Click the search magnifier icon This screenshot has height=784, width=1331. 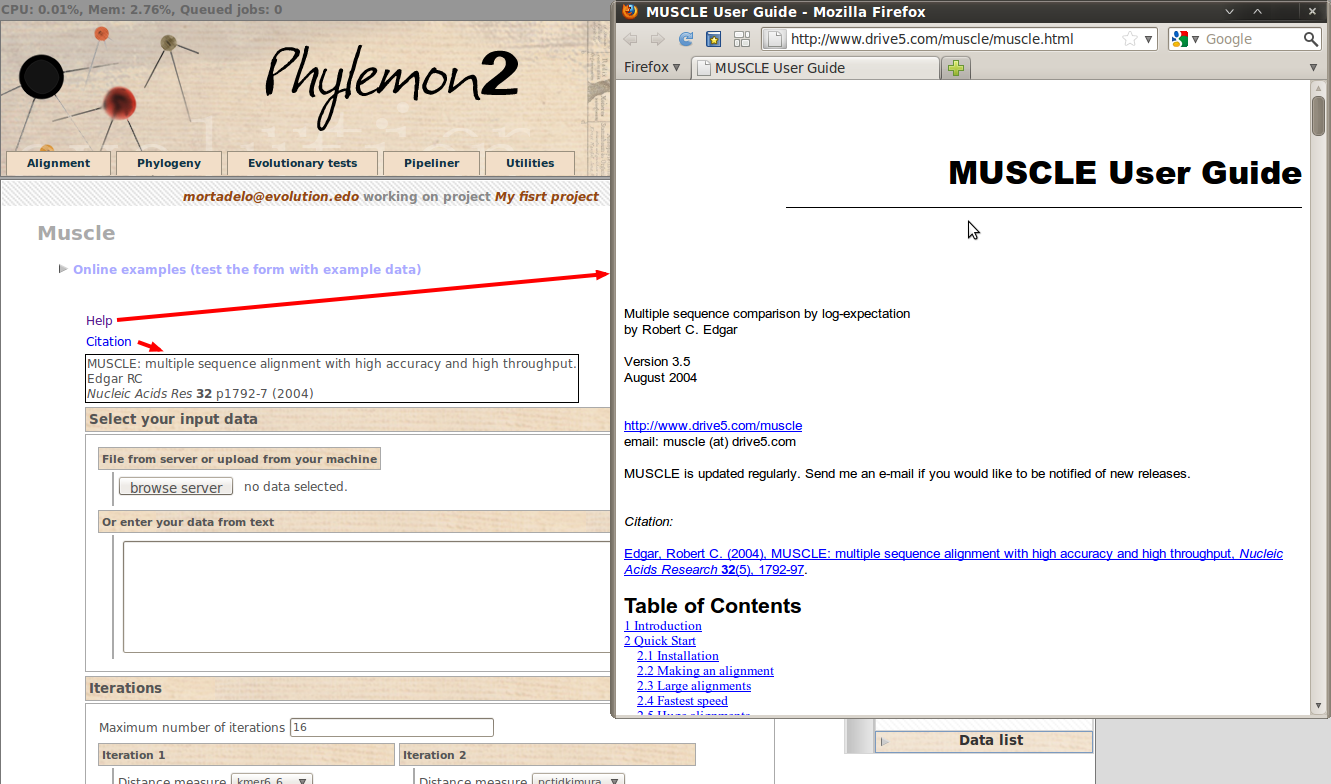pyautogui.click(x=1311, y=39)
